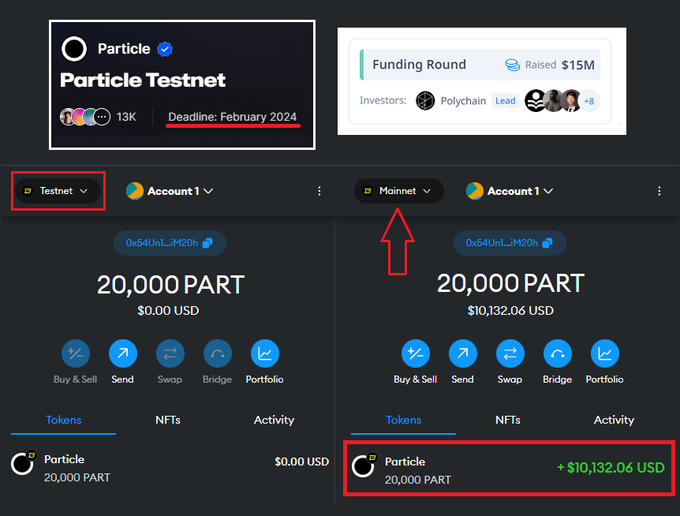Click the Funding Round heading
The width and height of the screenshot is (680, 516).
pyautogui.click(x=419, y=65)
